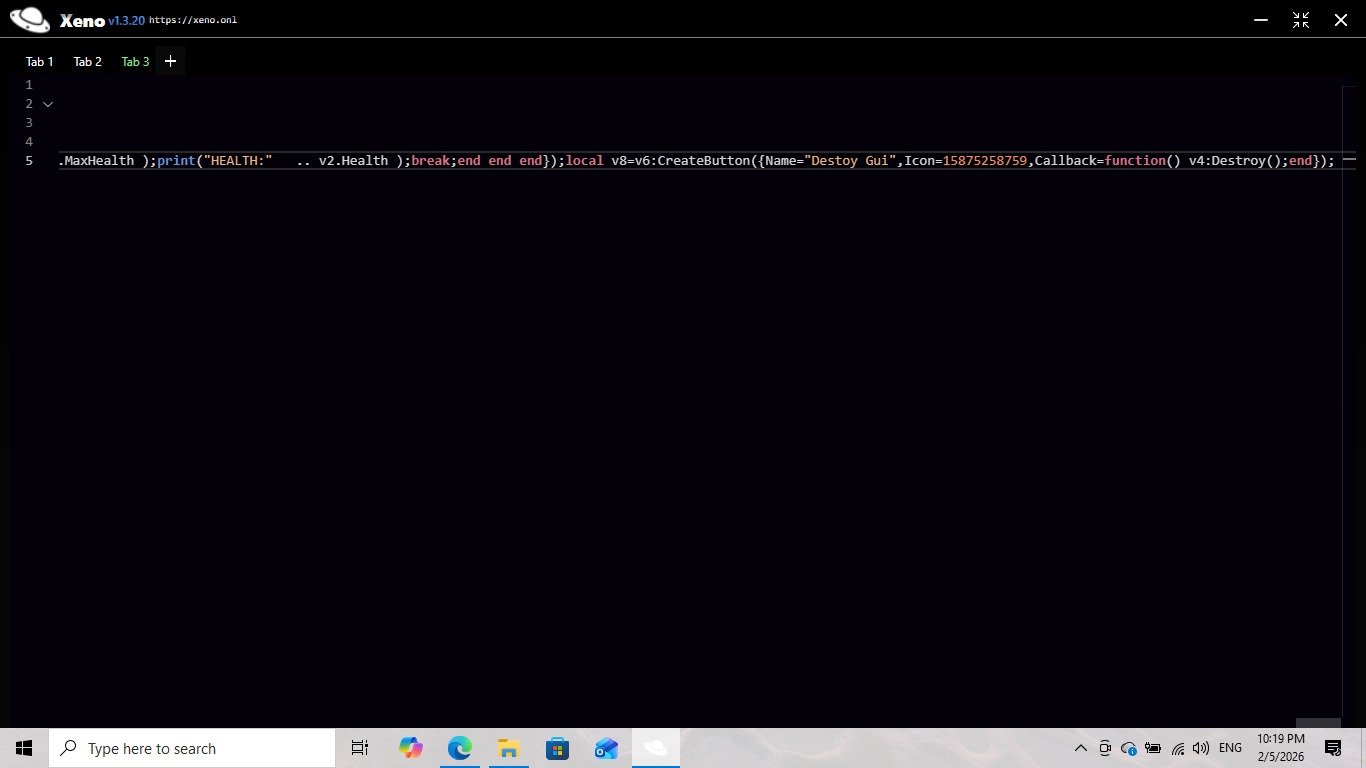
Task: Switch to Tab 2
Action: [88, 62]
